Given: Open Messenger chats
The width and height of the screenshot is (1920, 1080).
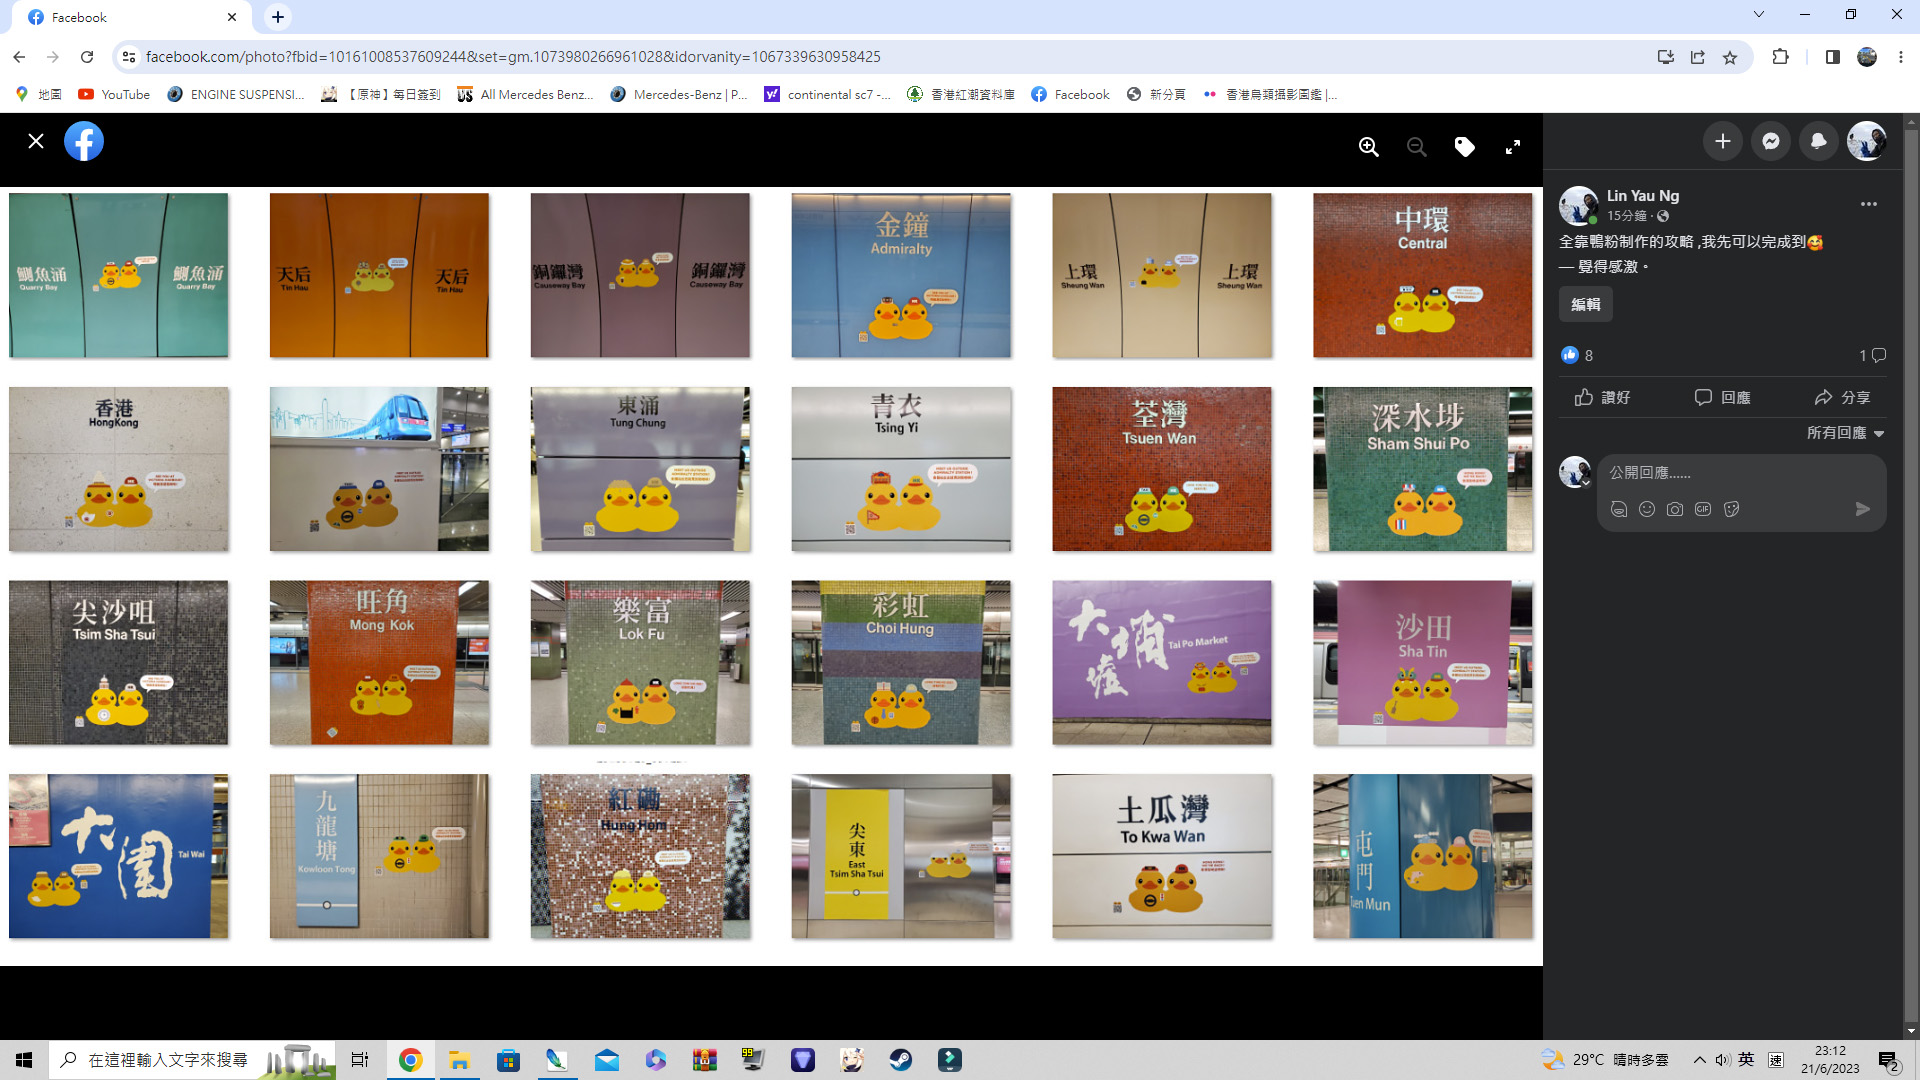Looking at the screenshot, I should click(1771, 141).
